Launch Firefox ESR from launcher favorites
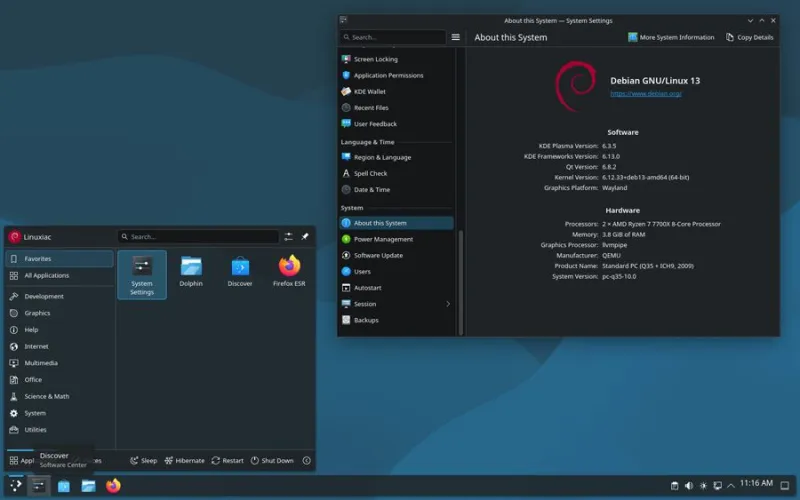The width and height of the screenshot is (800, 500). click(289, 272)
